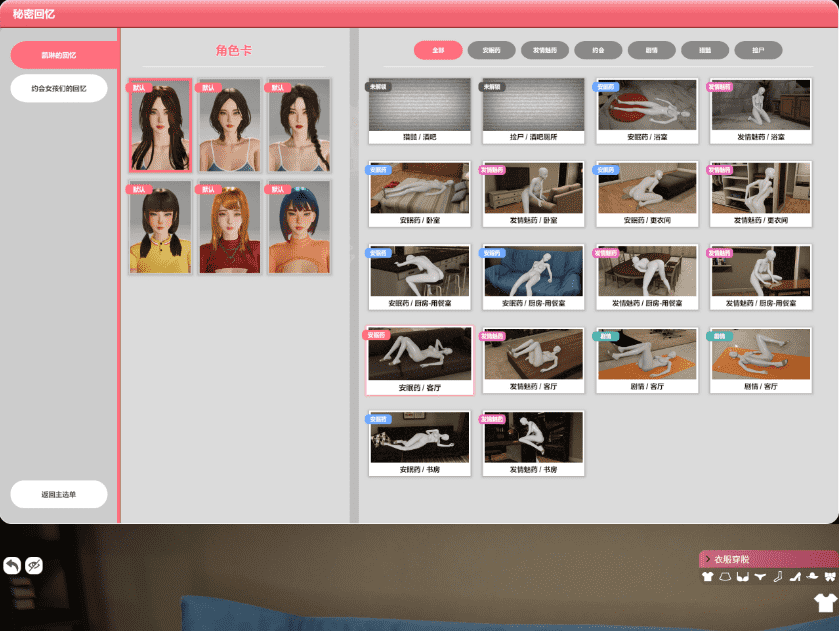Click the locked 酒吧厕所 memory thumbnail
Image resolution: width=839 pixels, height=631 pixels.
point(533,111)
